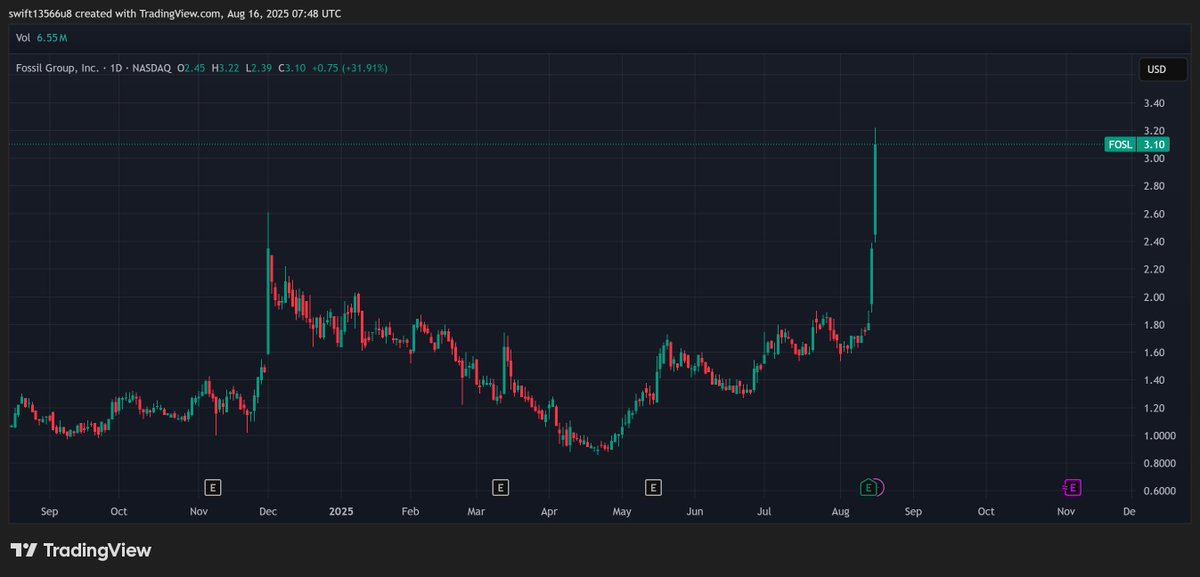Select the earnings marker under March

[500, 487]
